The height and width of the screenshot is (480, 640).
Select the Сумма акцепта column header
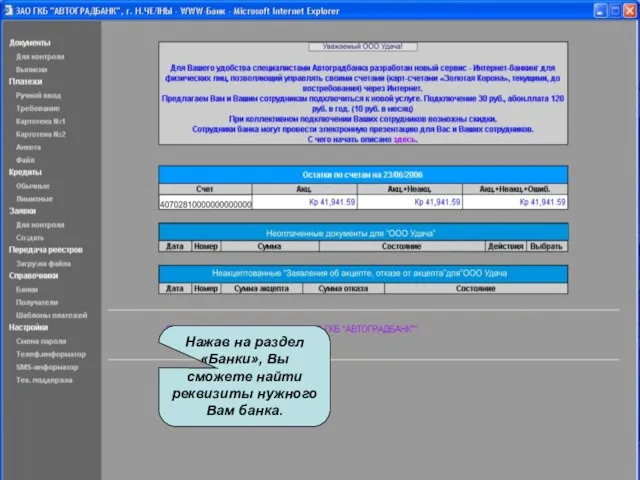coord(262,289)
